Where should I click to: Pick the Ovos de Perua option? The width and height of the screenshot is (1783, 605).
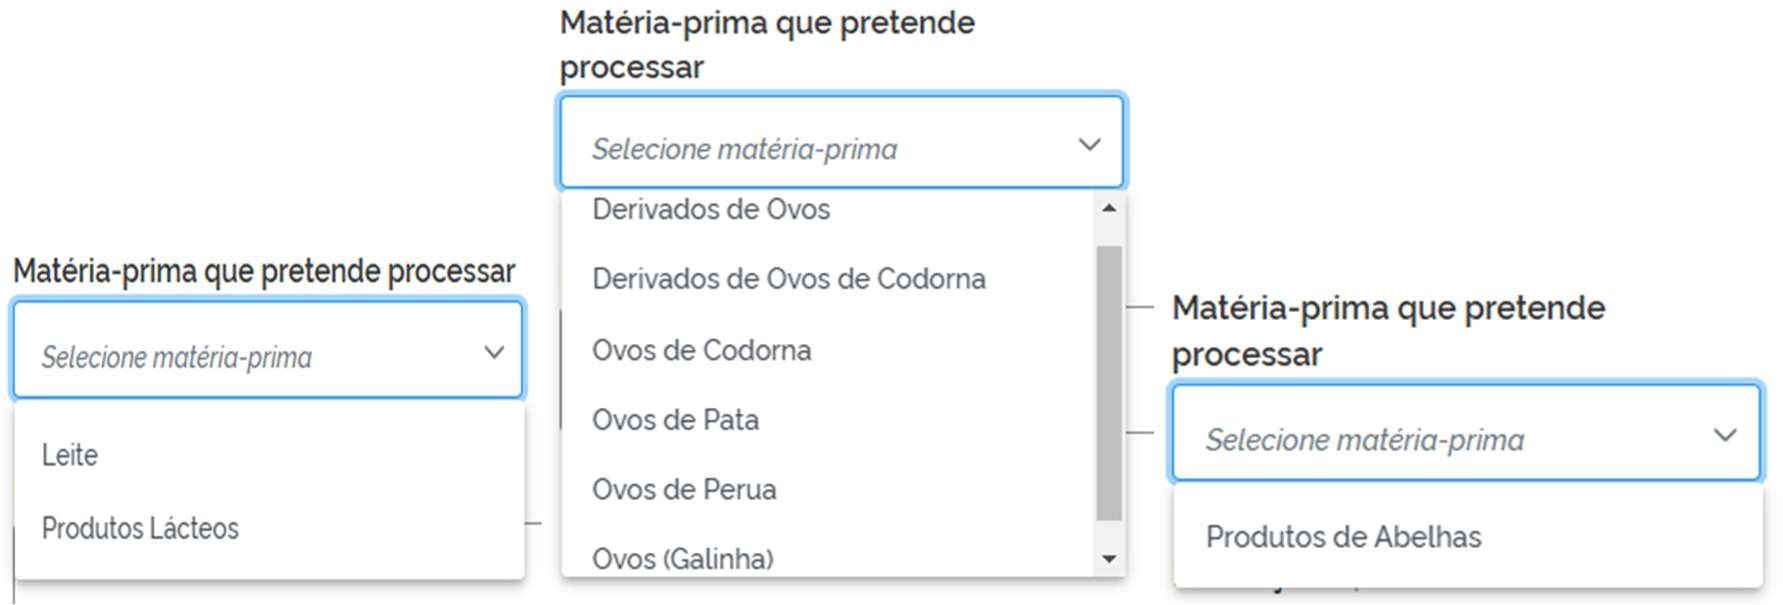[684, 490]
